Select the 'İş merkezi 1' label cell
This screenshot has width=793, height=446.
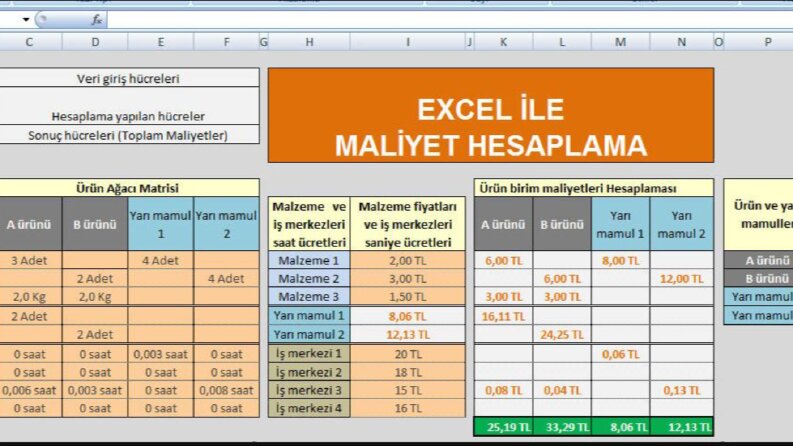click(309, 353)
